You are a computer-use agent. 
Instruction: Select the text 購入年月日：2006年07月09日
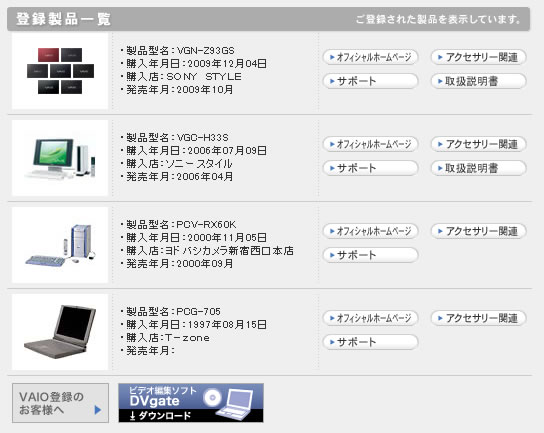(x=196, y=151)
